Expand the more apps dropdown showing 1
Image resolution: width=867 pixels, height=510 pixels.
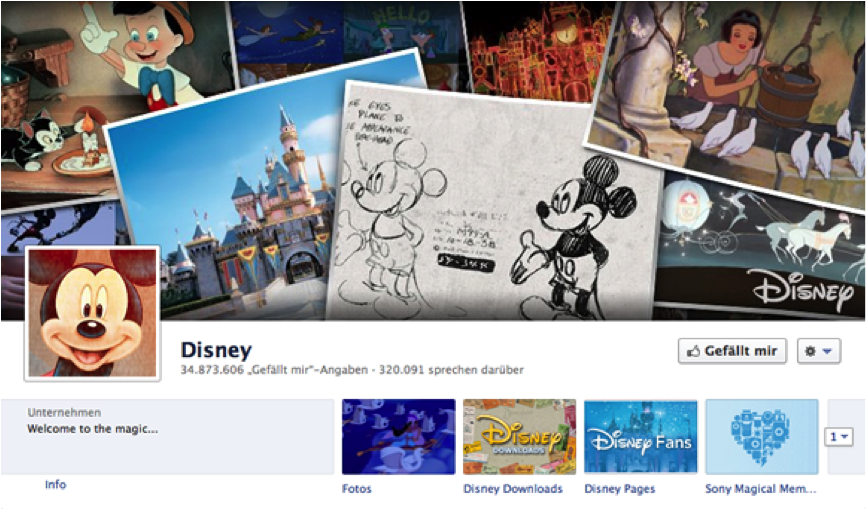[x=838, y=437]
